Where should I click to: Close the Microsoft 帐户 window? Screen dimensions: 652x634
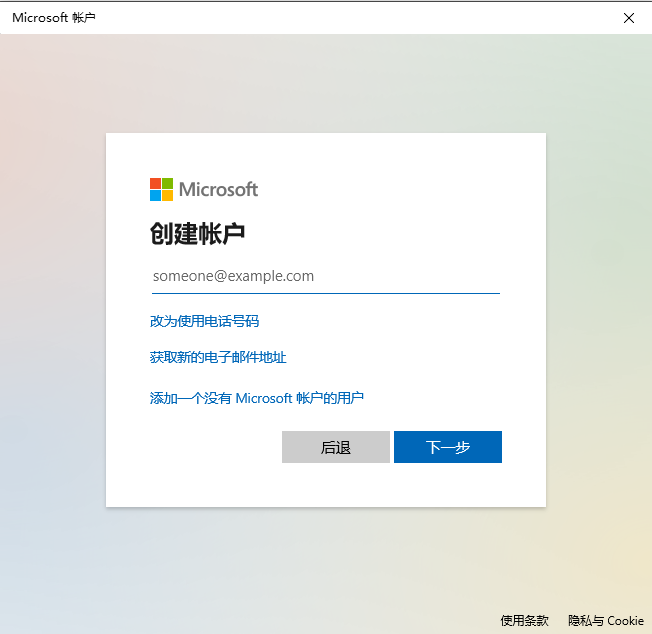(629, 18)
